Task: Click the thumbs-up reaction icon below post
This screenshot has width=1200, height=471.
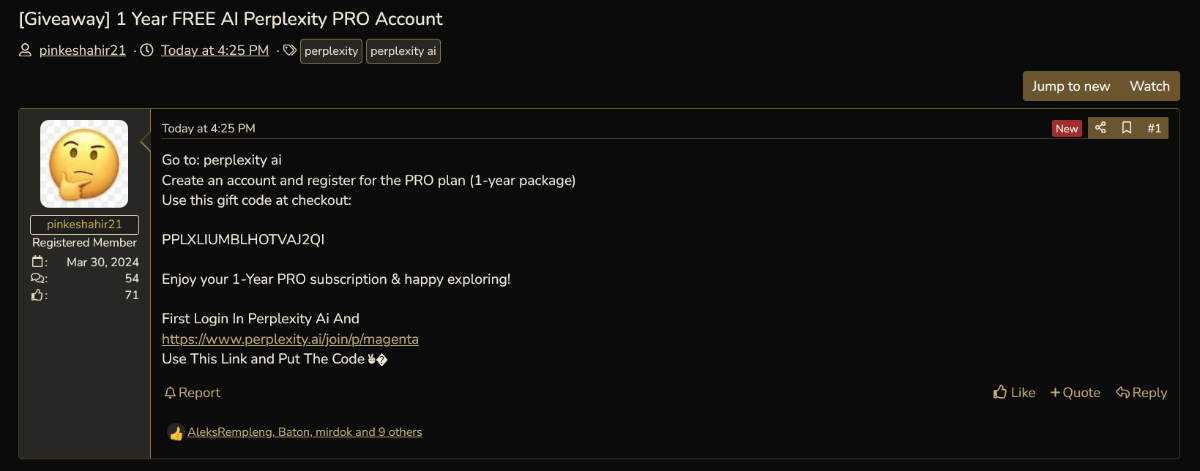Action: [x=176, y=433]
